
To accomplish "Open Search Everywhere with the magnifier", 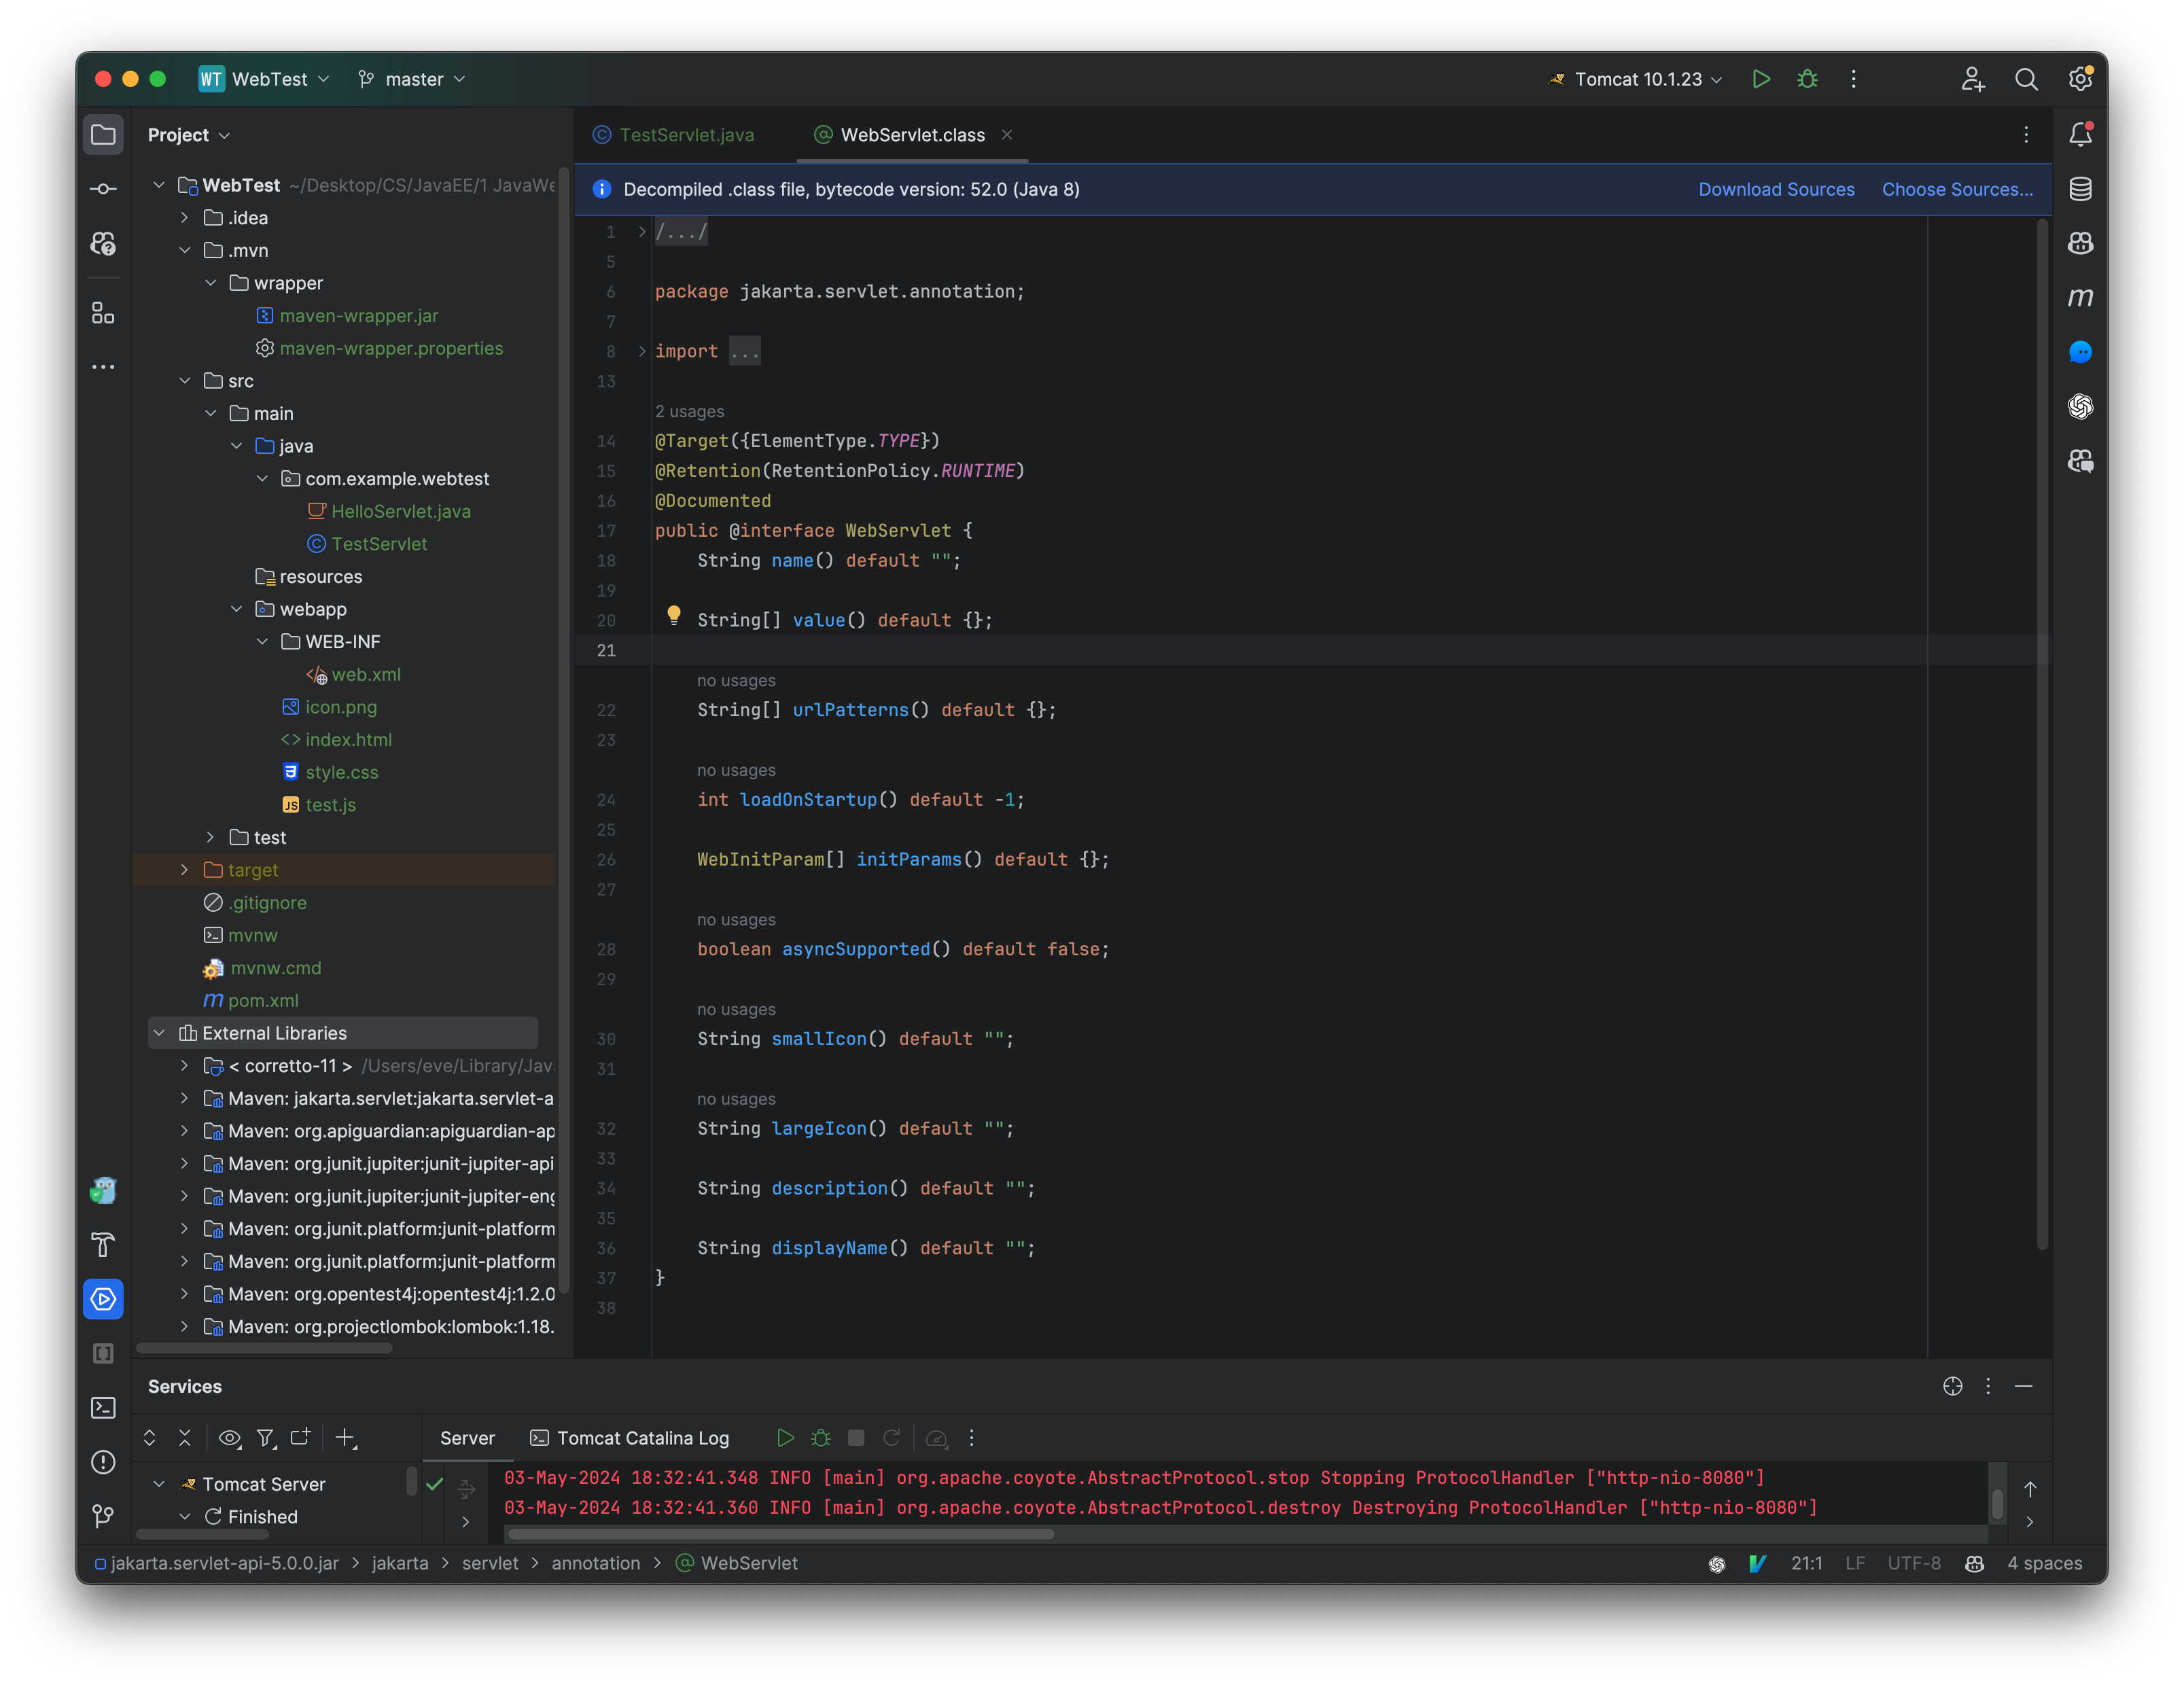I will [x=2026, y=79].
